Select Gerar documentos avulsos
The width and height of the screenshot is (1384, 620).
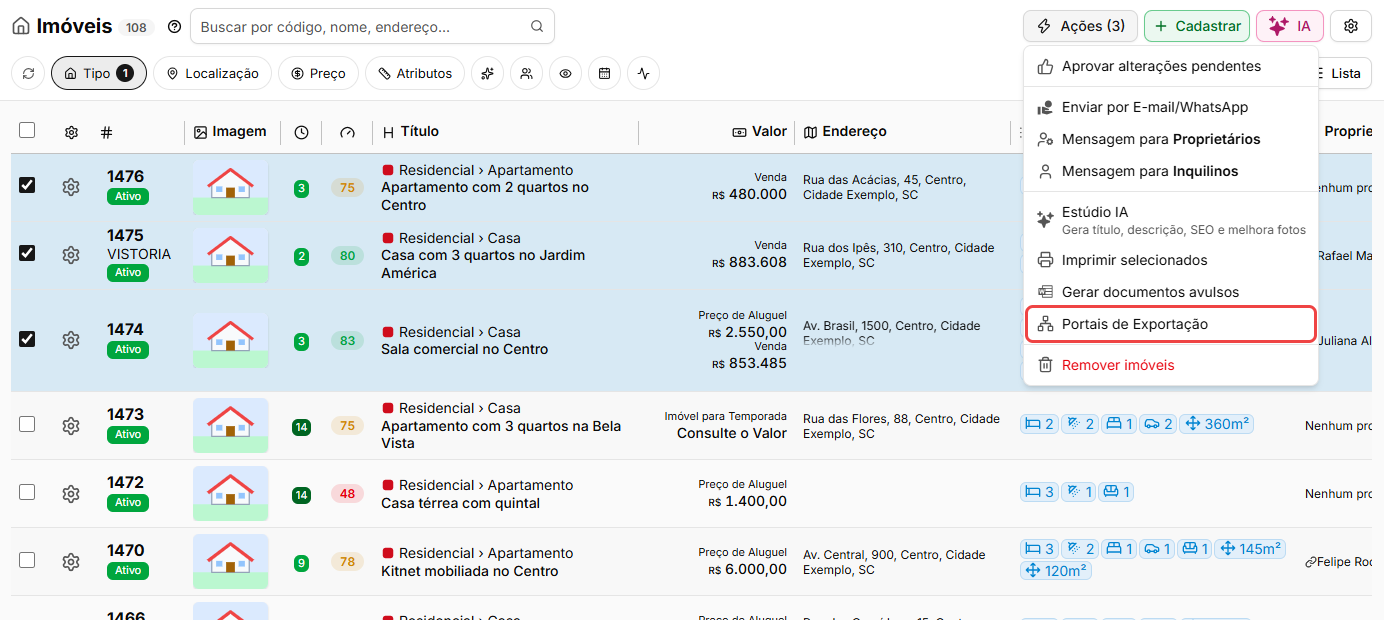click(x=1171, y=292)
